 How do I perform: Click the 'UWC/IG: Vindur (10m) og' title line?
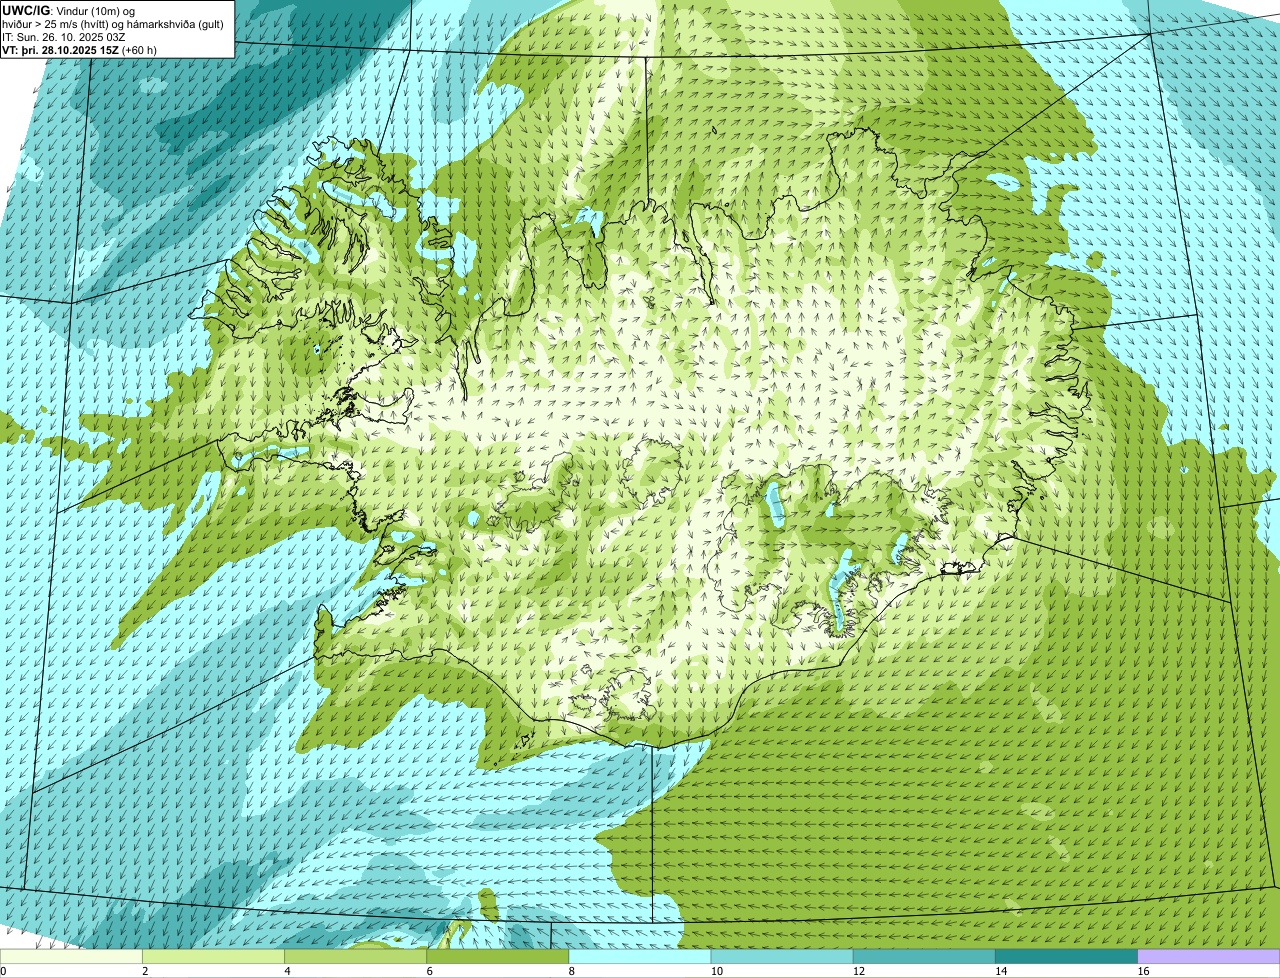pos(68,10)
